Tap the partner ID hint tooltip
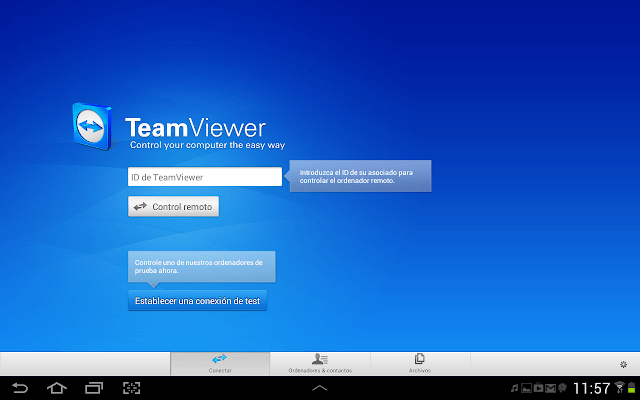This screenshot has height=400, width=640. (x=361, y=177)
